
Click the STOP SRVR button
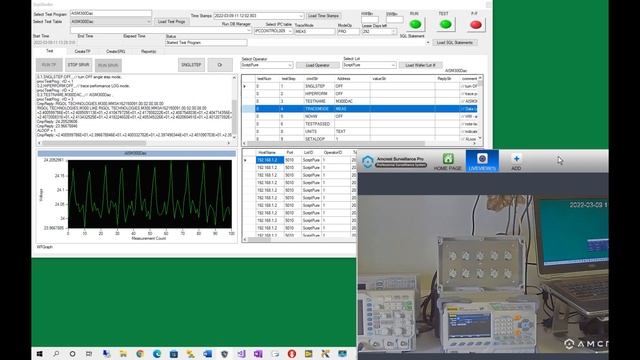tap(78, 65)
